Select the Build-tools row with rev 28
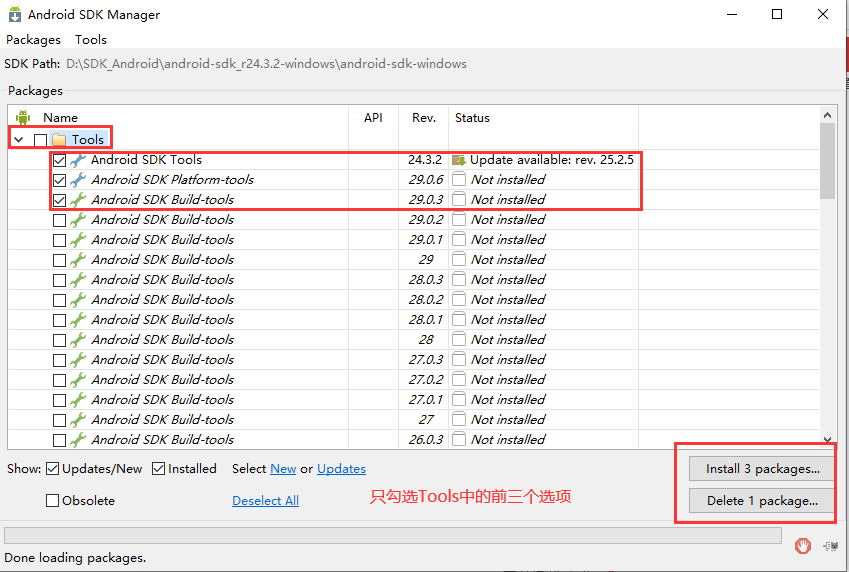The height and width of the screenshot is (572, 849). click(x=414, y=340)
